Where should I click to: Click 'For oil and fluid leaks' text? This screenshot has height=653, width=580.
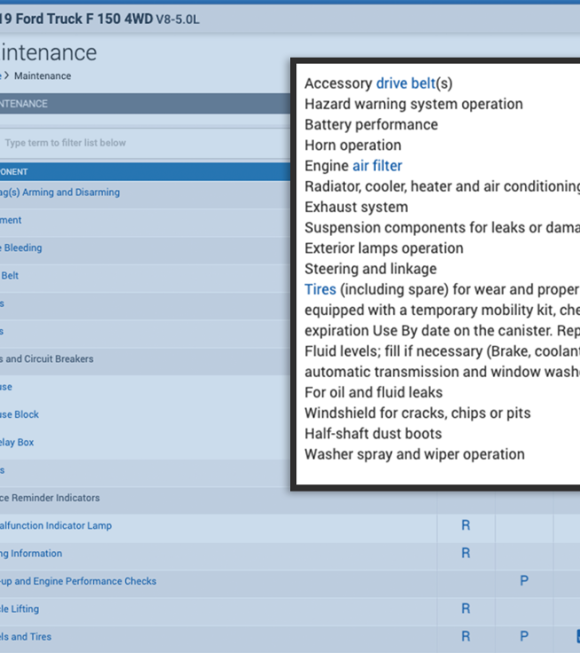coord(373,392)
